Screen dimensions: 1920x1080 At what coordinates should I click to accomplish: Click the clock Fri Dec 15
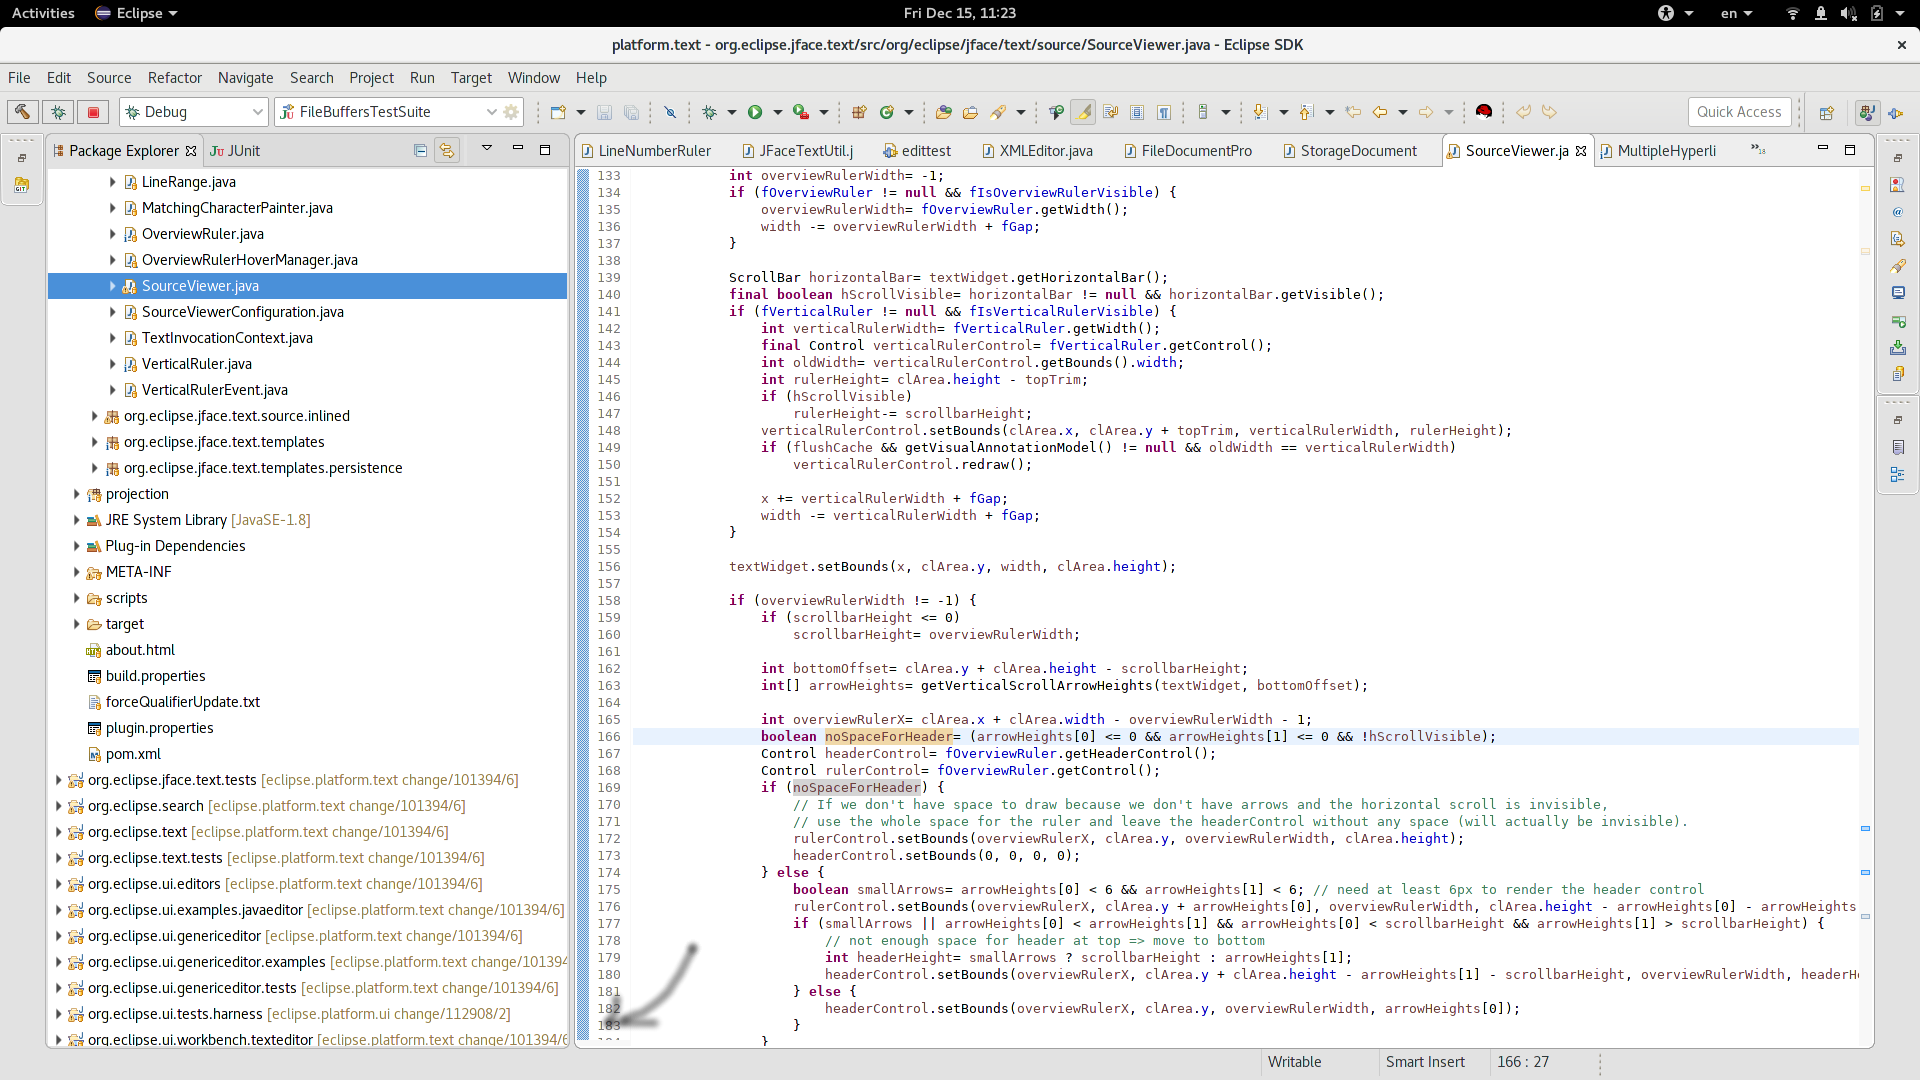click(x=959, y=13)
